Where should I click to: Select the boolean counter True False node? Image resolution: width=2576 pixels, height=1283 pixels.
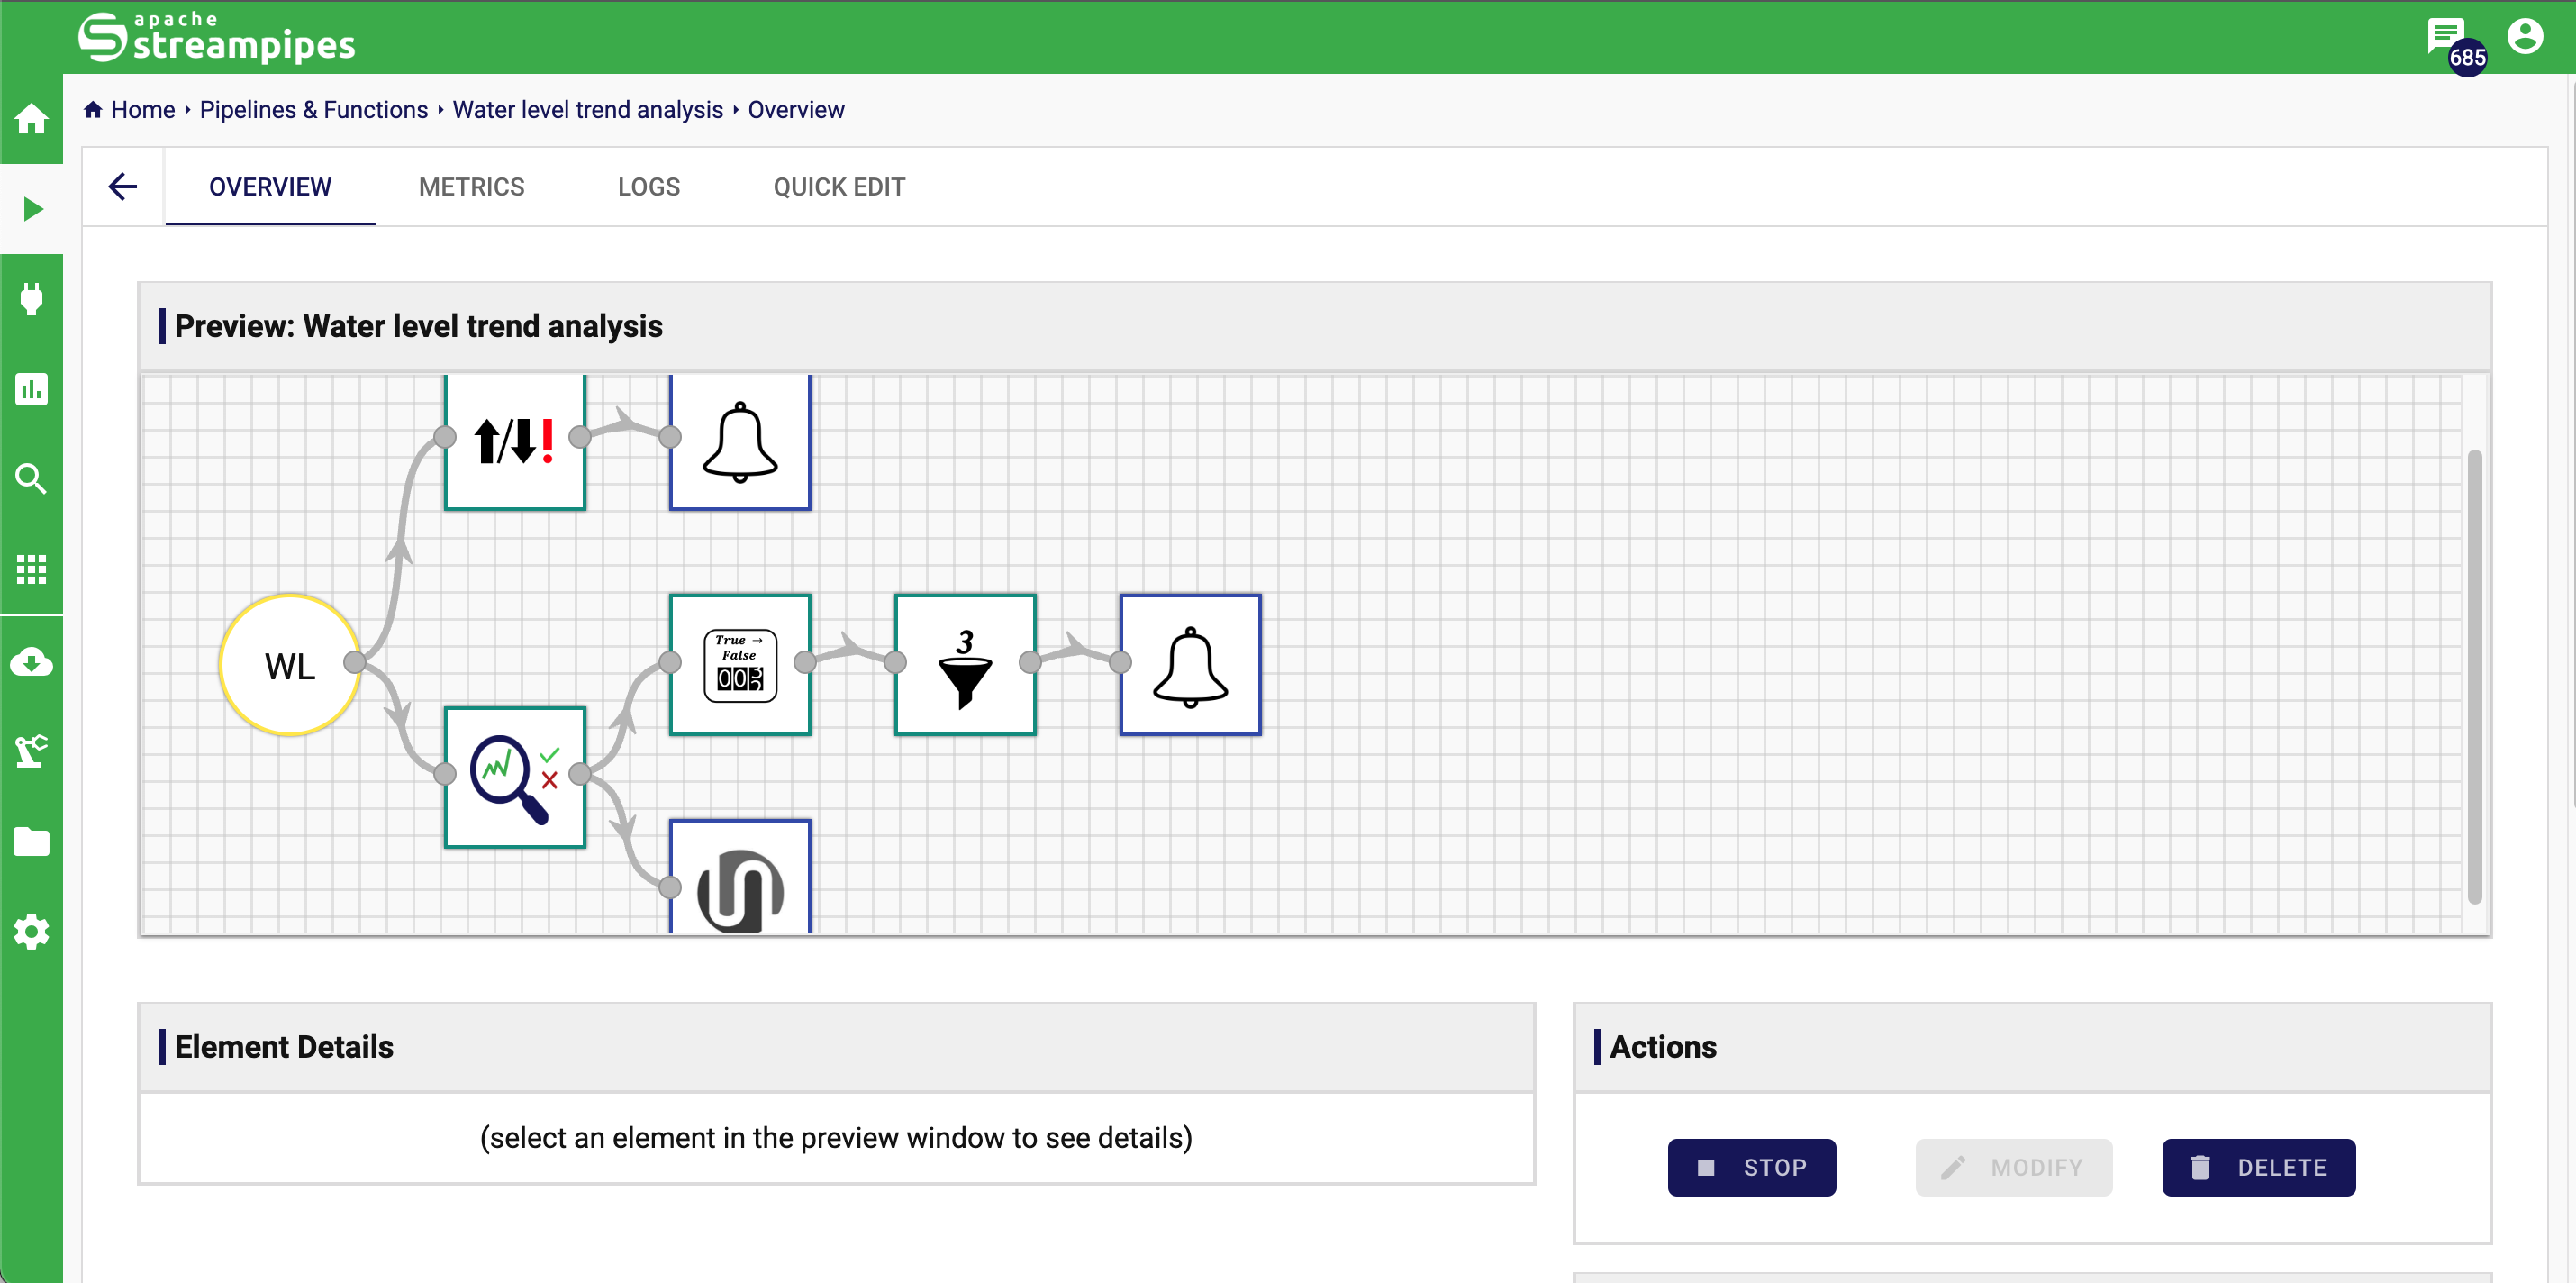[x=739, y=665]
